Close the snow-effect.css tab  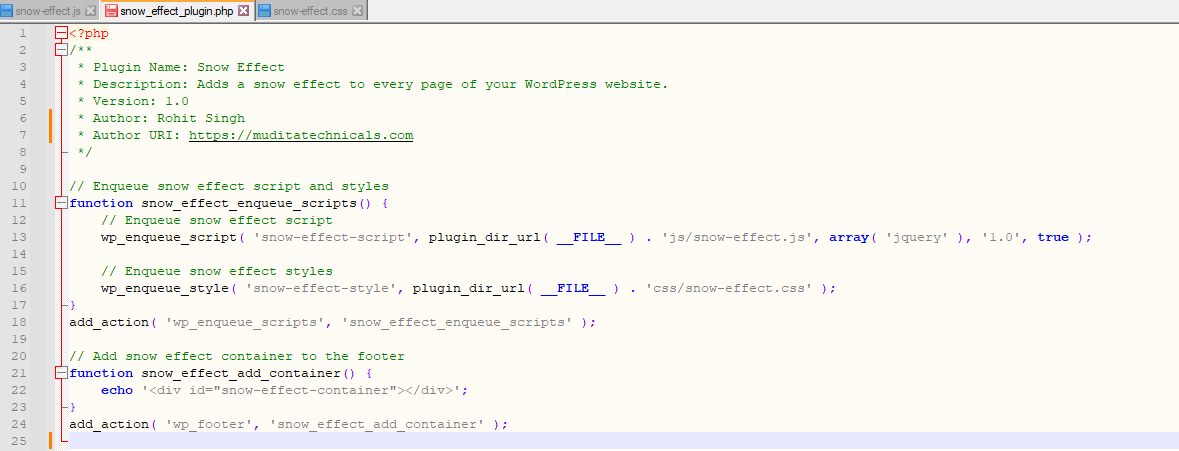[356, 11]
